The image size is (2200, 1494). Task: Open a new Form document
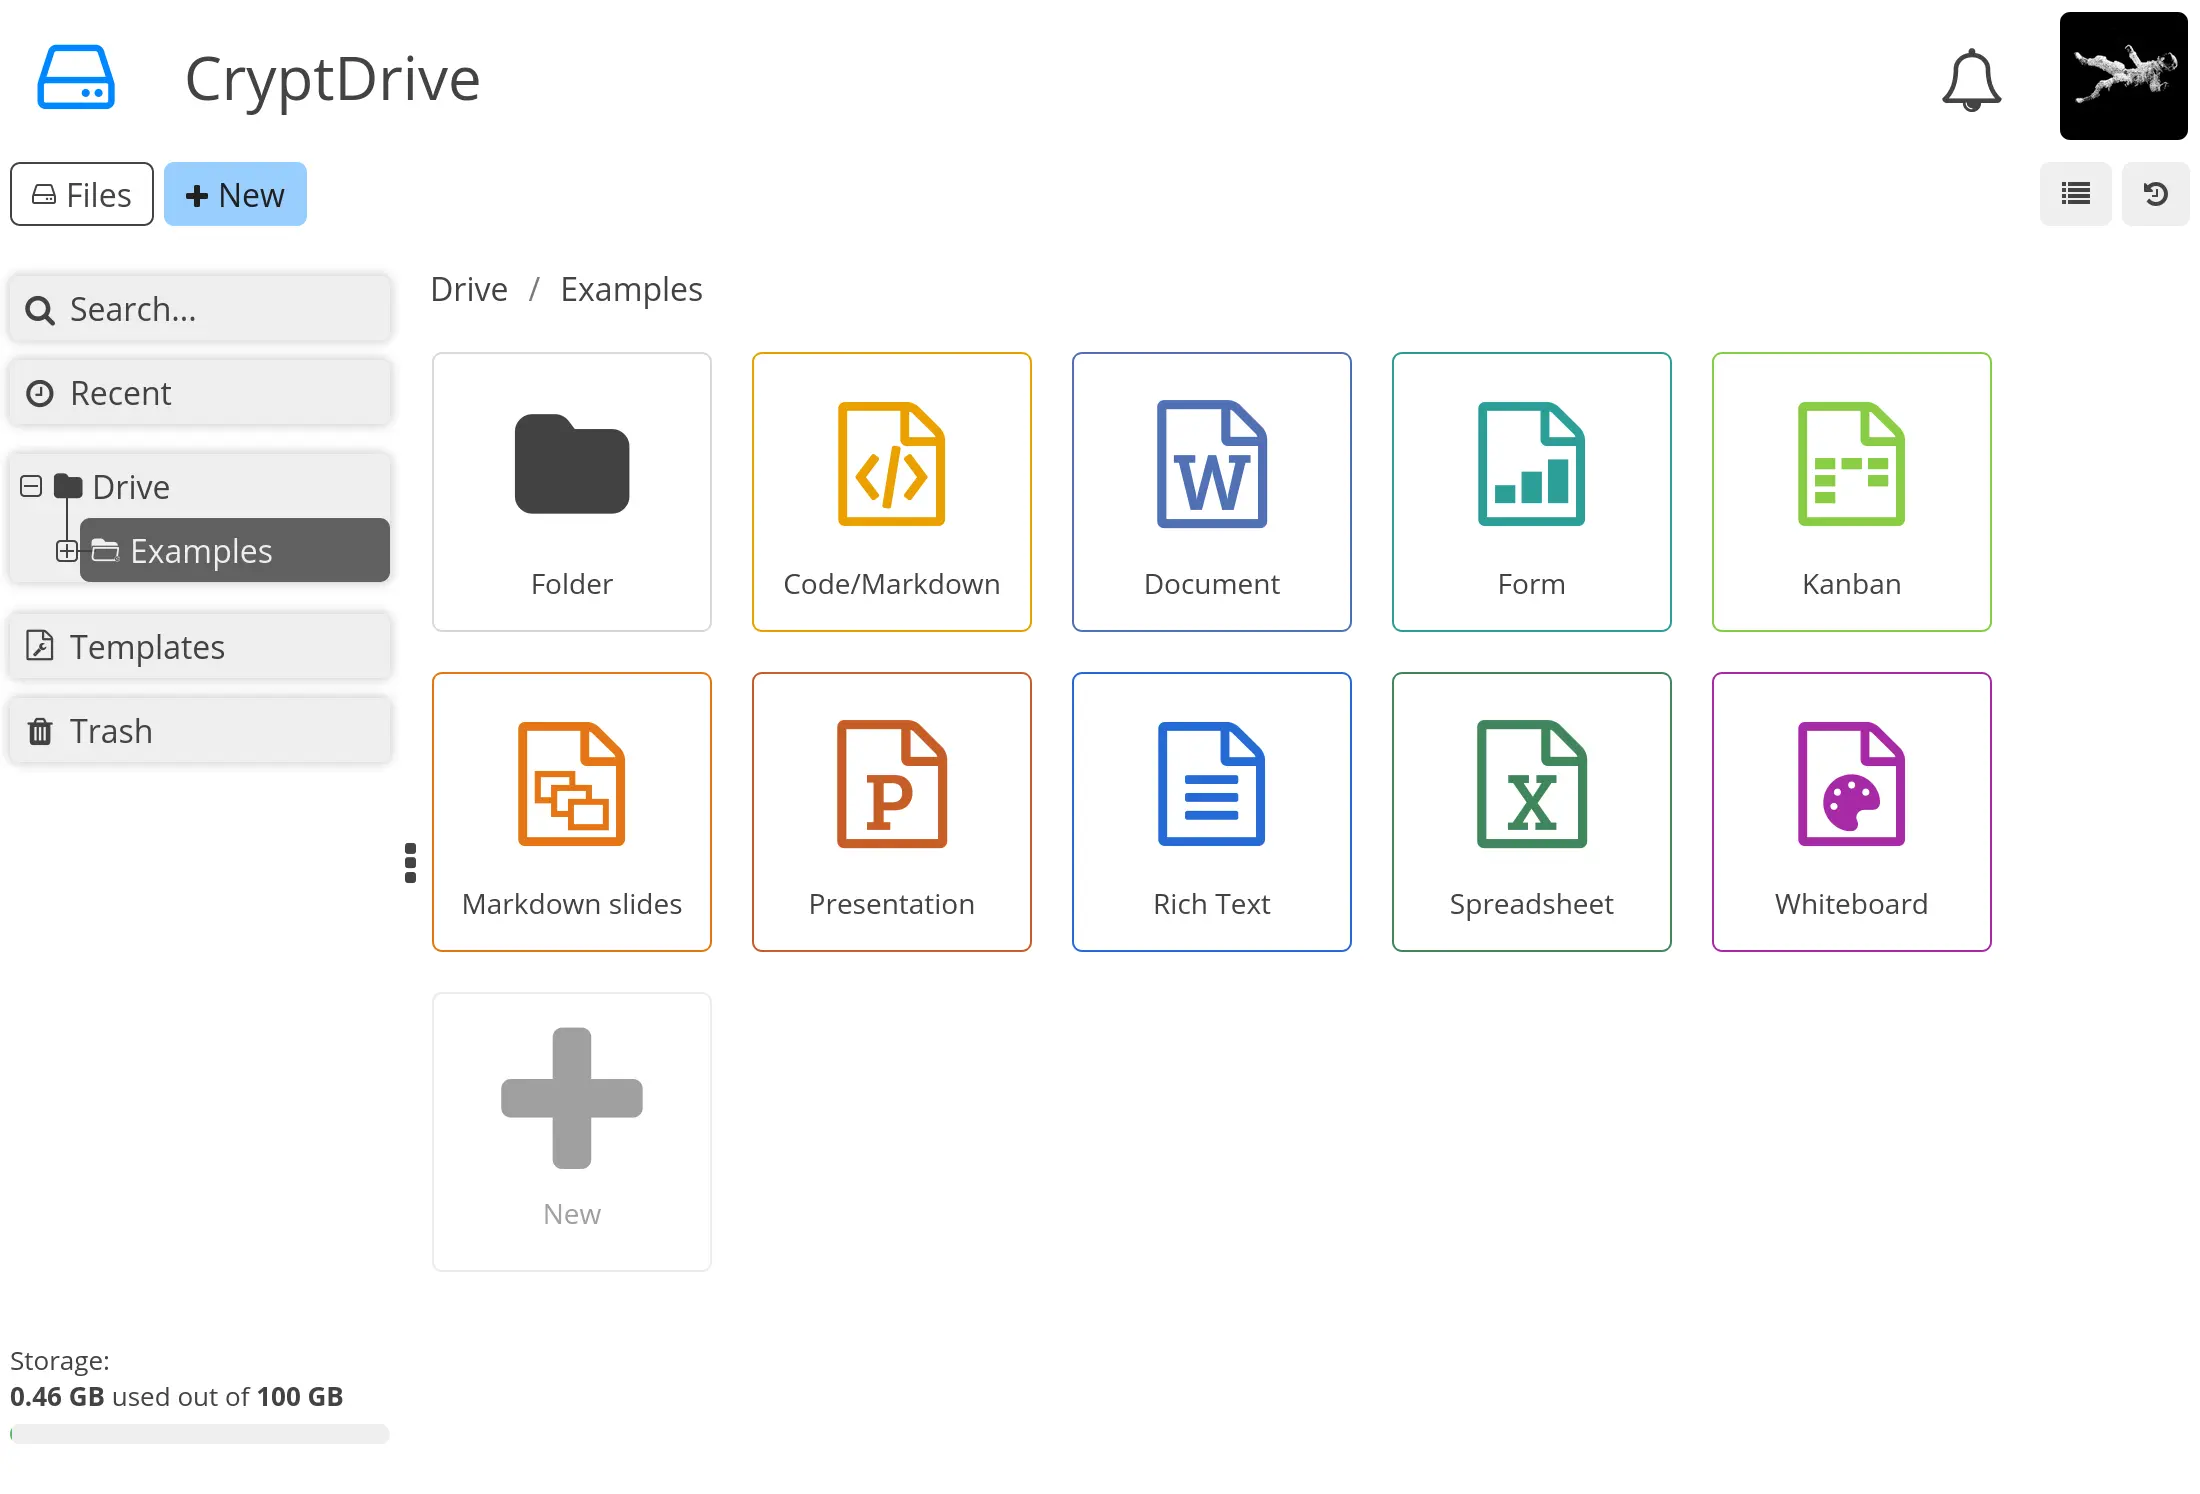(x=1530, y=490)
